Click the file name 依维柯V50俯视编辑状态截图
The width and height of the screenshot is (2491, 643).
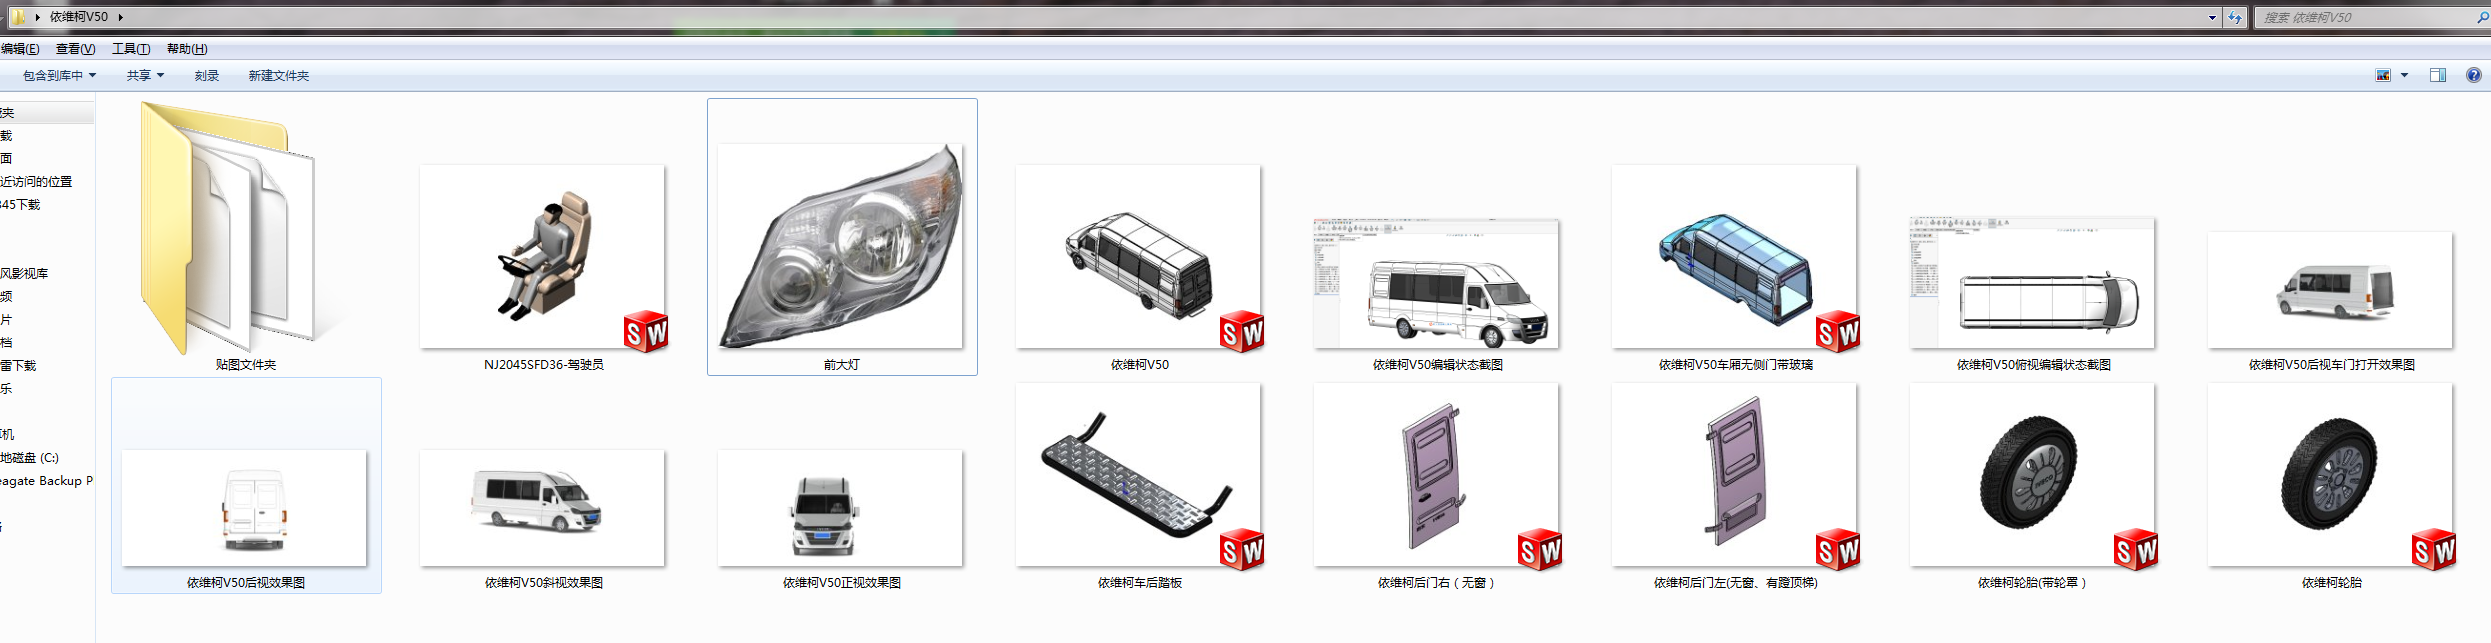[2033, 365]
